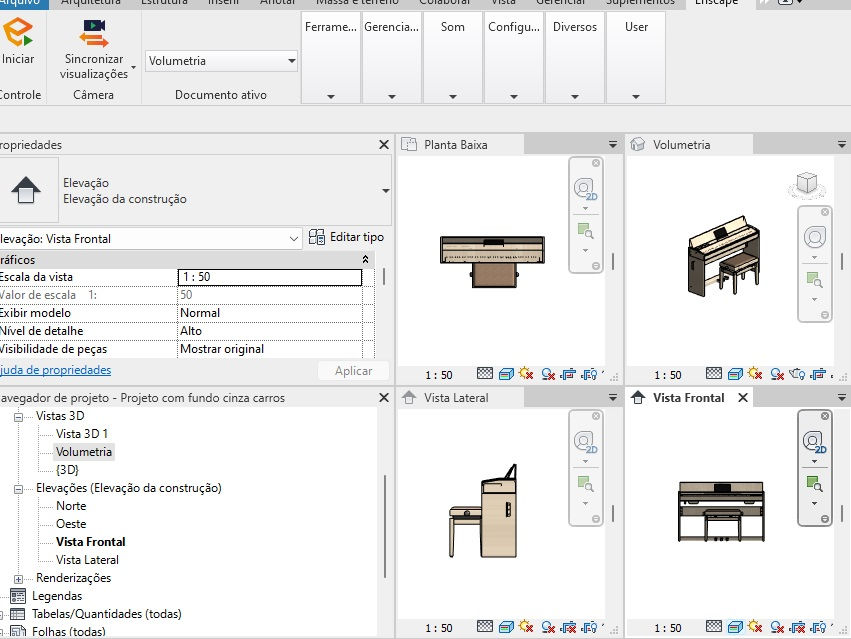Image resolution: width=851 pixels, height=639 pixels.
Task: Open detail level icon in Vista Frontal
Action: 714,627
